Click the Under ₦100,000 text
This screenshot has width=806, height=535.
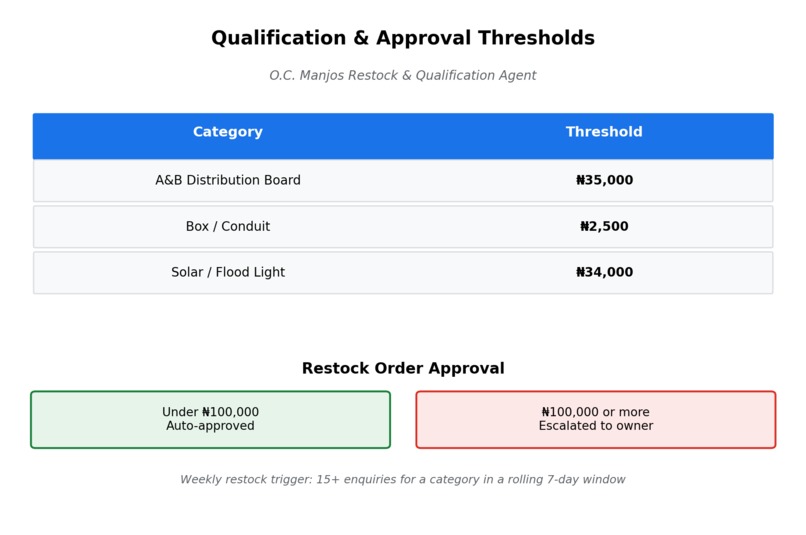point(210,412)
